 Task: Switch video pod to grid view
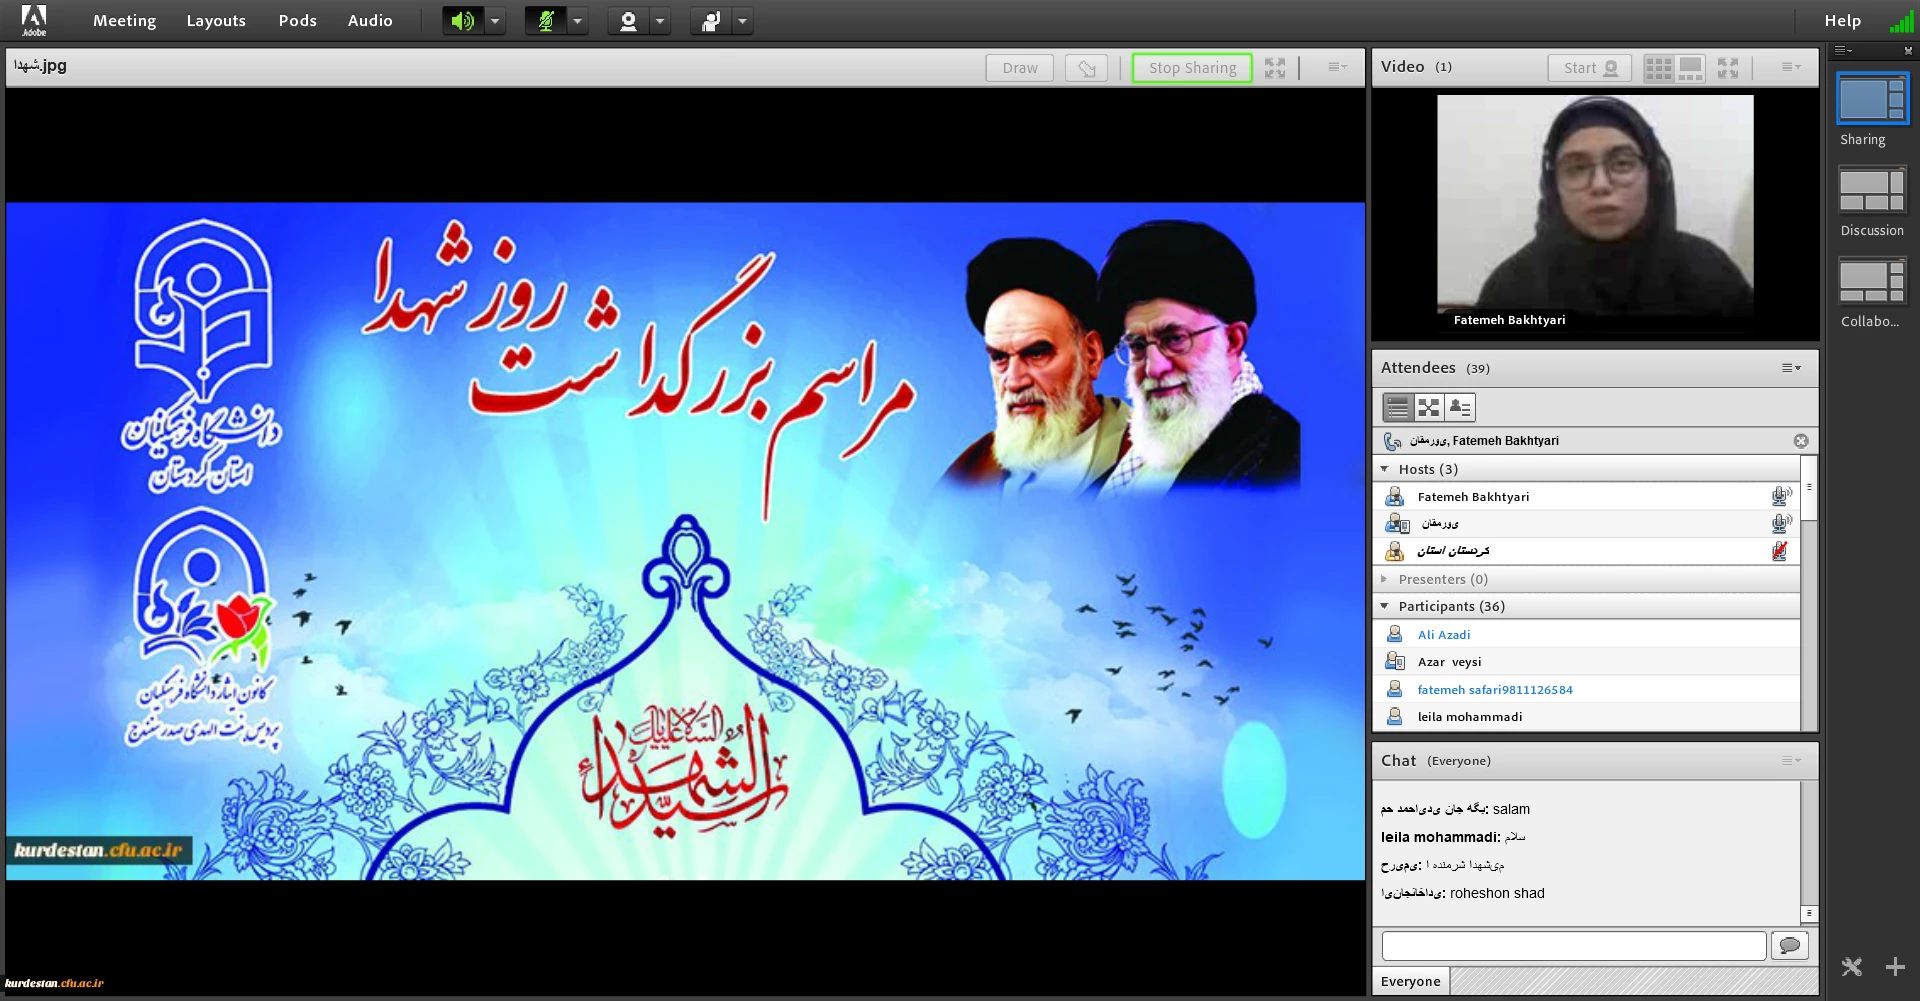pos(1658,68)
